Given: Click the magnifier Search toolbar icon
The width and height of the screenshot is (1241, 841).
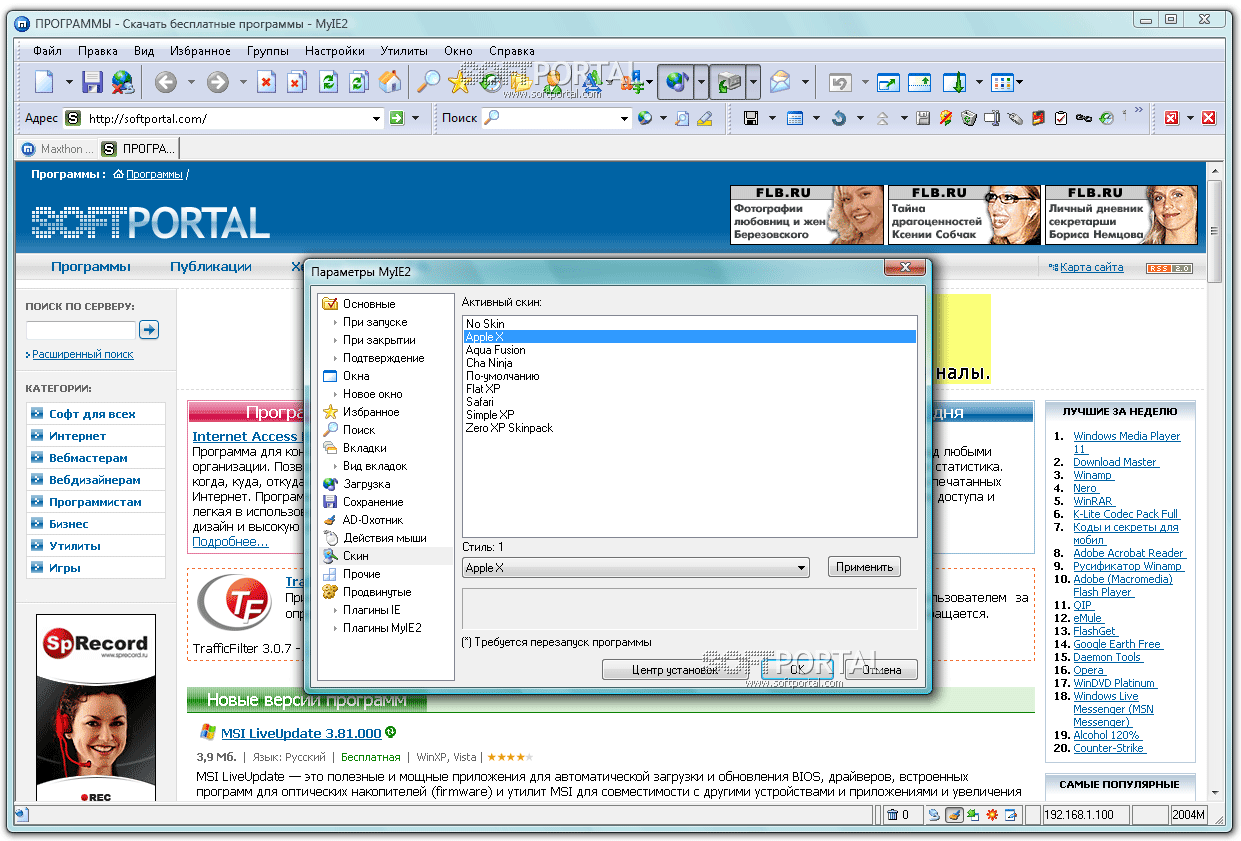Looking at the screenshot, I should pos(428,82).
